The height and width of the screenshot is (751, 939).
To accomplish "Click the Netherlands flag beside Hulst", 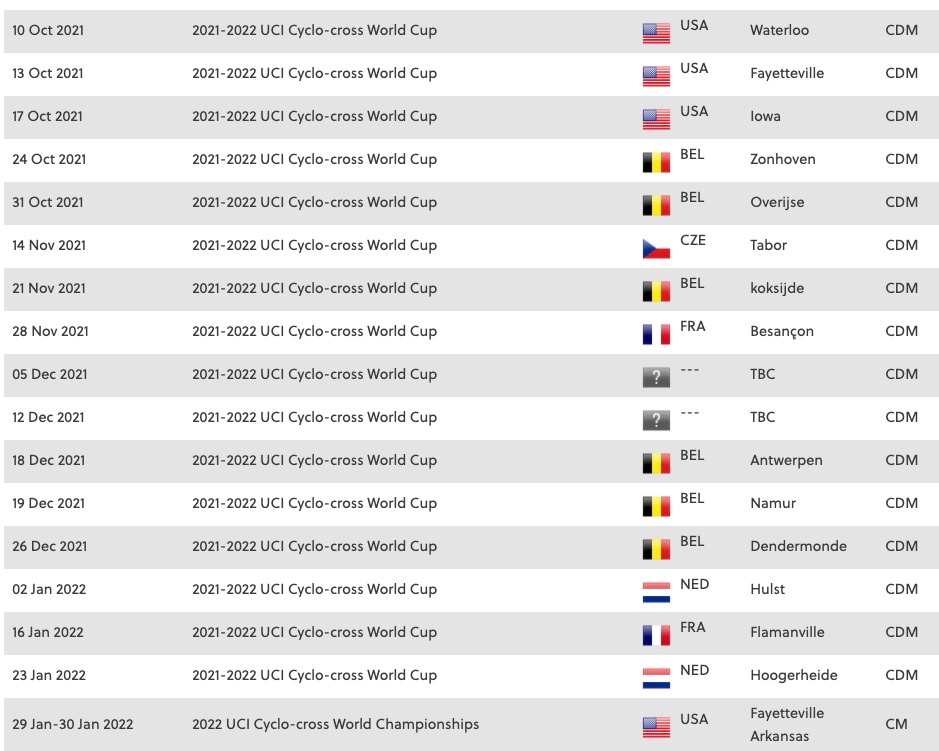I will 656,592.
